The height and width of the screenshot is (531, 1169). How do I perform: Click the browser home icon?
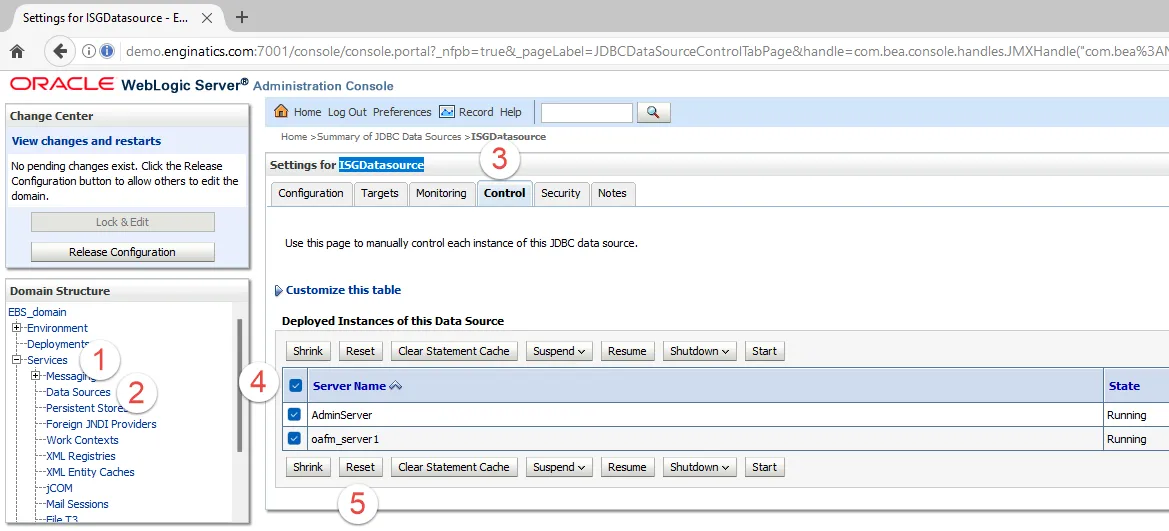(16, 51)
